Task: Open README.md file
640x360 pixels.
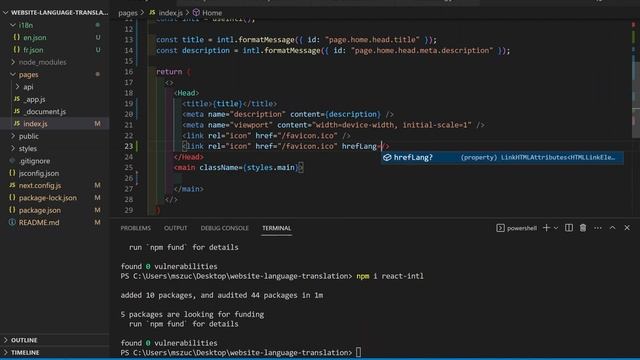Action: tap(39, 222)
